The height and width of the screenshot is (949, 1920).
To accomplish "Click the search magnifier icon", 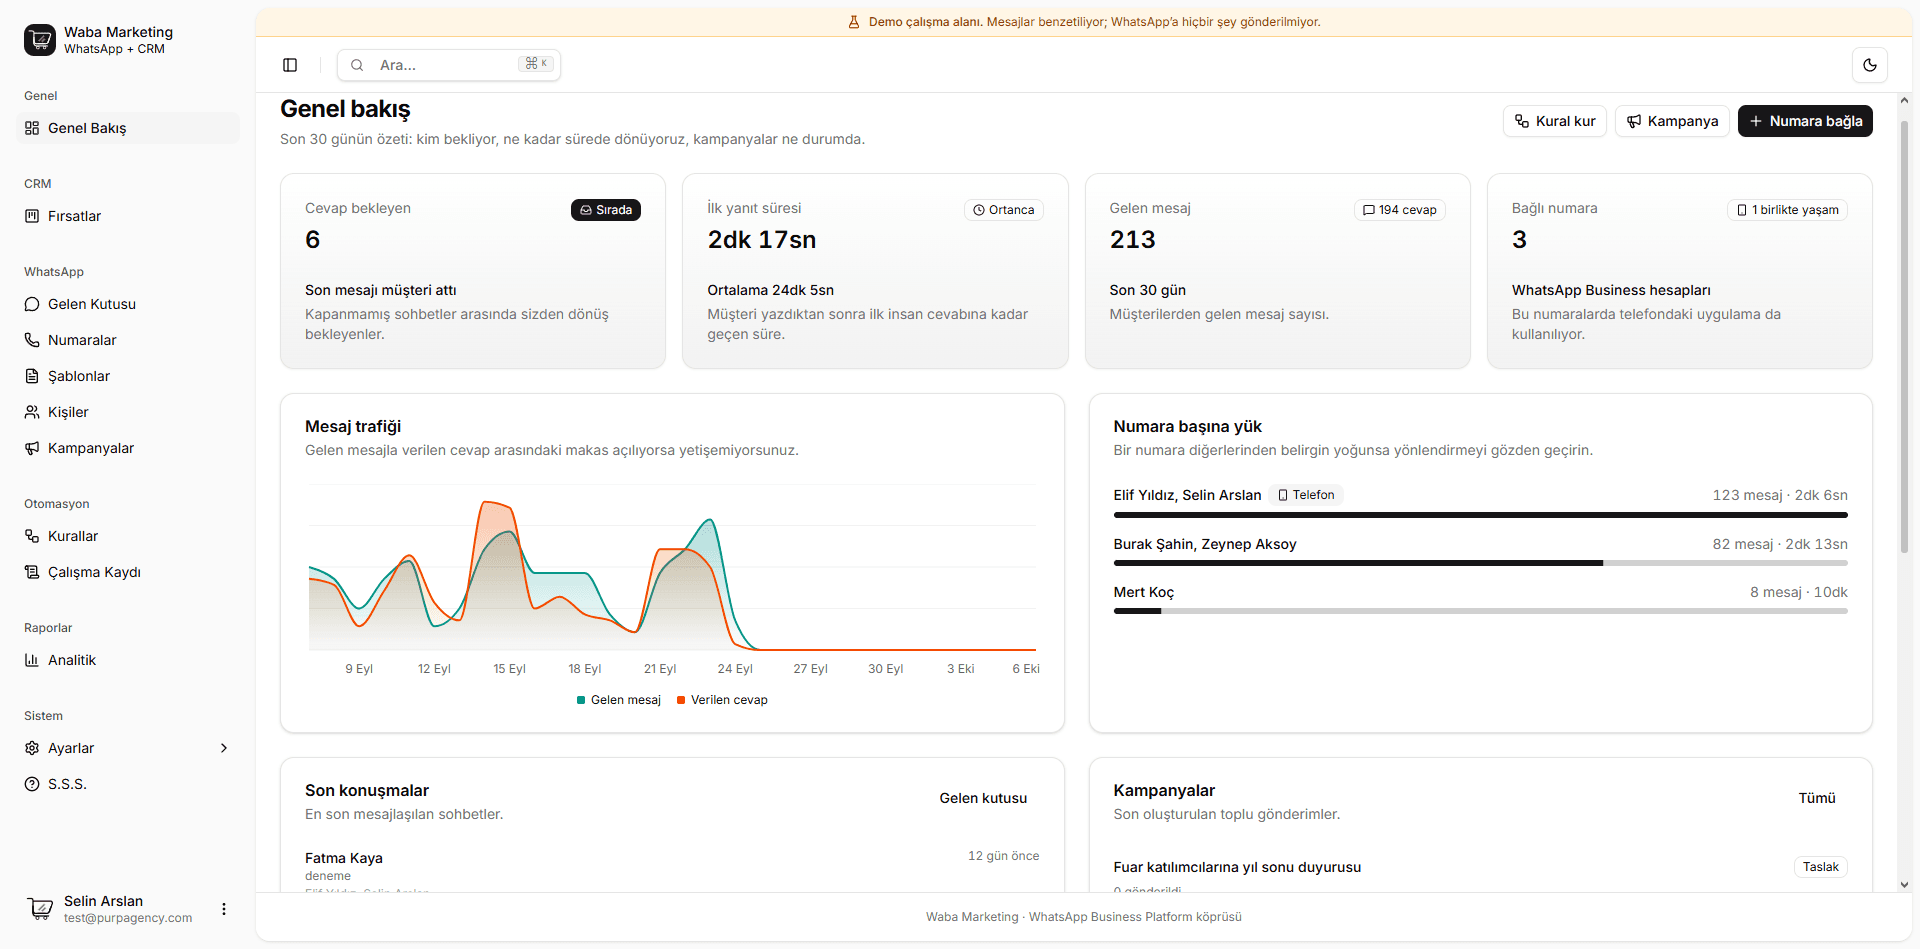I will [x=357, y=65].
